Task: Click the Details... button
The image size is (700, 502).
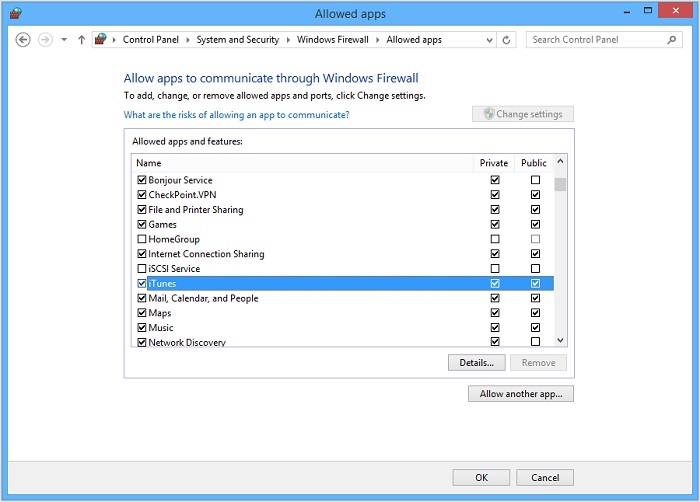Action: 476,363
